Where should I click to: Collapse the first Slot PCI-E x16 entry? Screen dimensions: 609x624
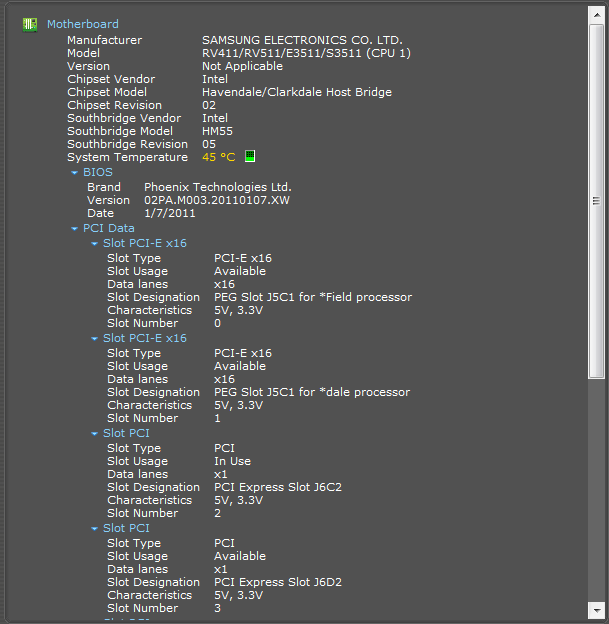(x=94, y=244)
